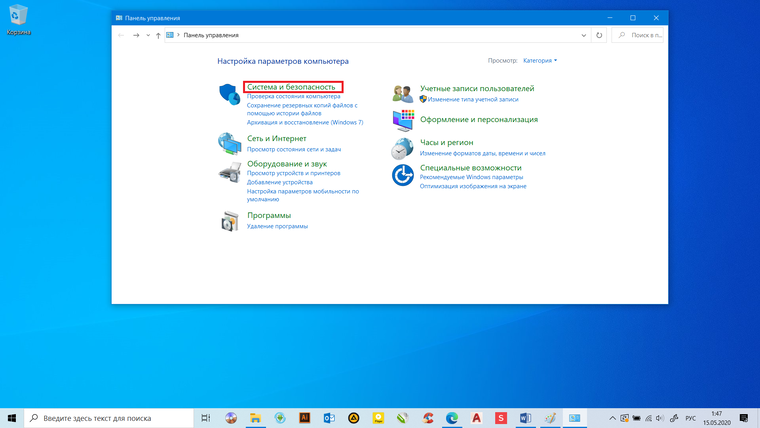
Task: Open Clock and Region icon
Action: [402, 148]
